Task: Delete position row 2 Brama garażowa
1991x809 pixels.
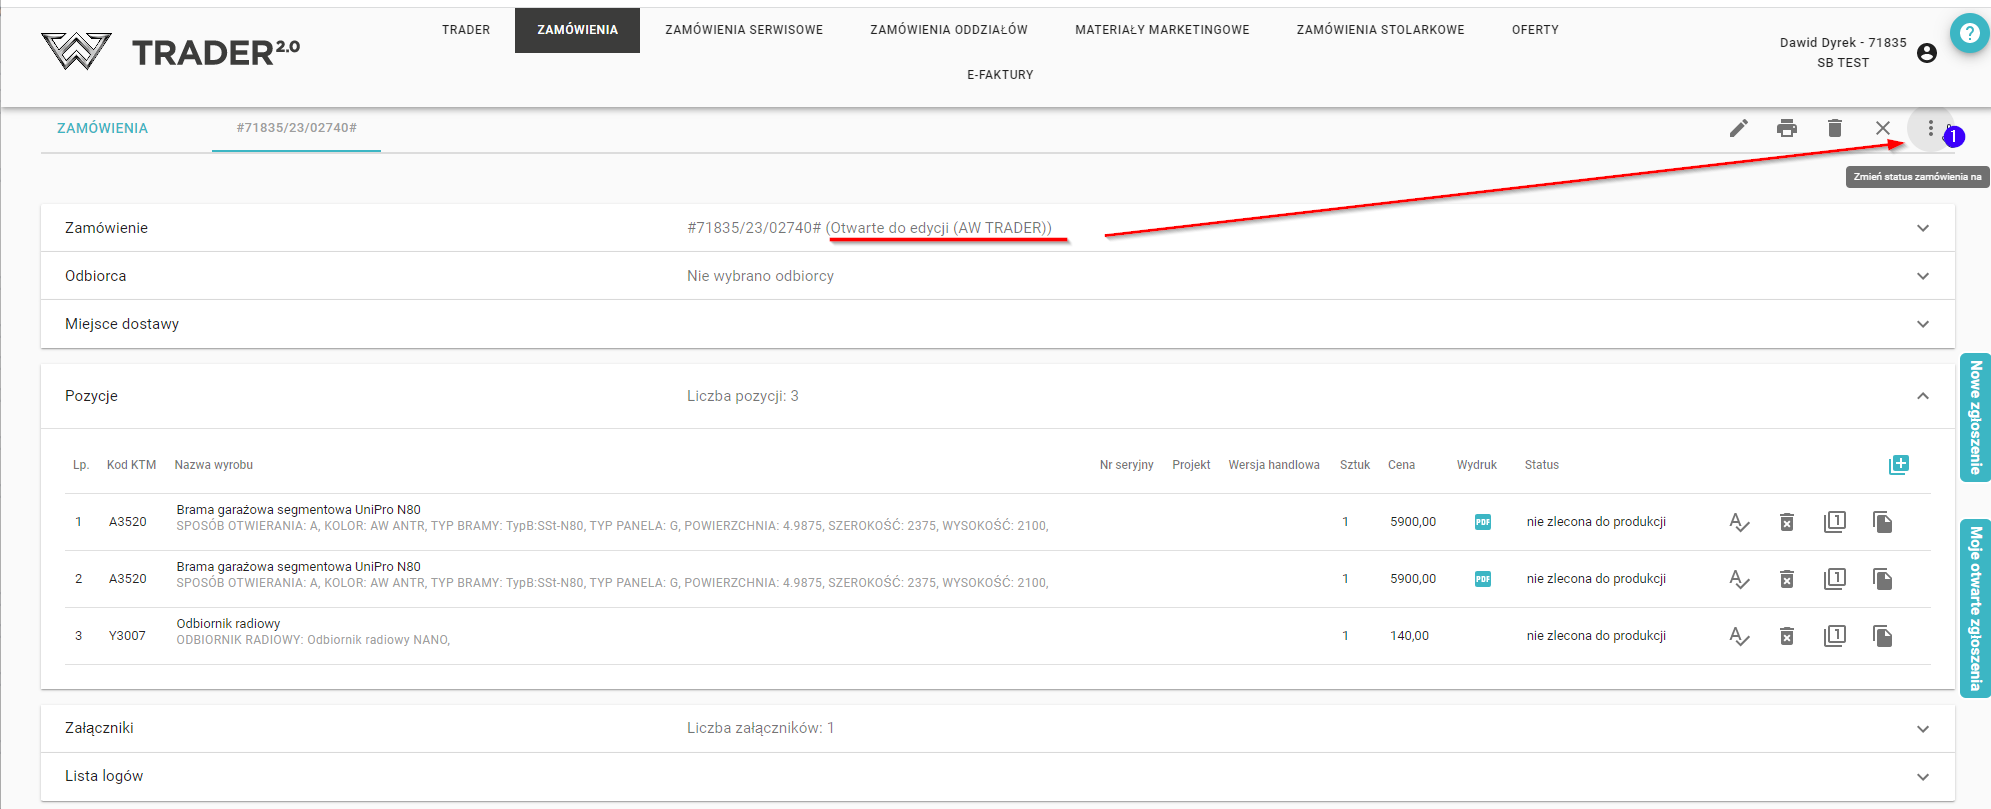Action: [1787, 579]
